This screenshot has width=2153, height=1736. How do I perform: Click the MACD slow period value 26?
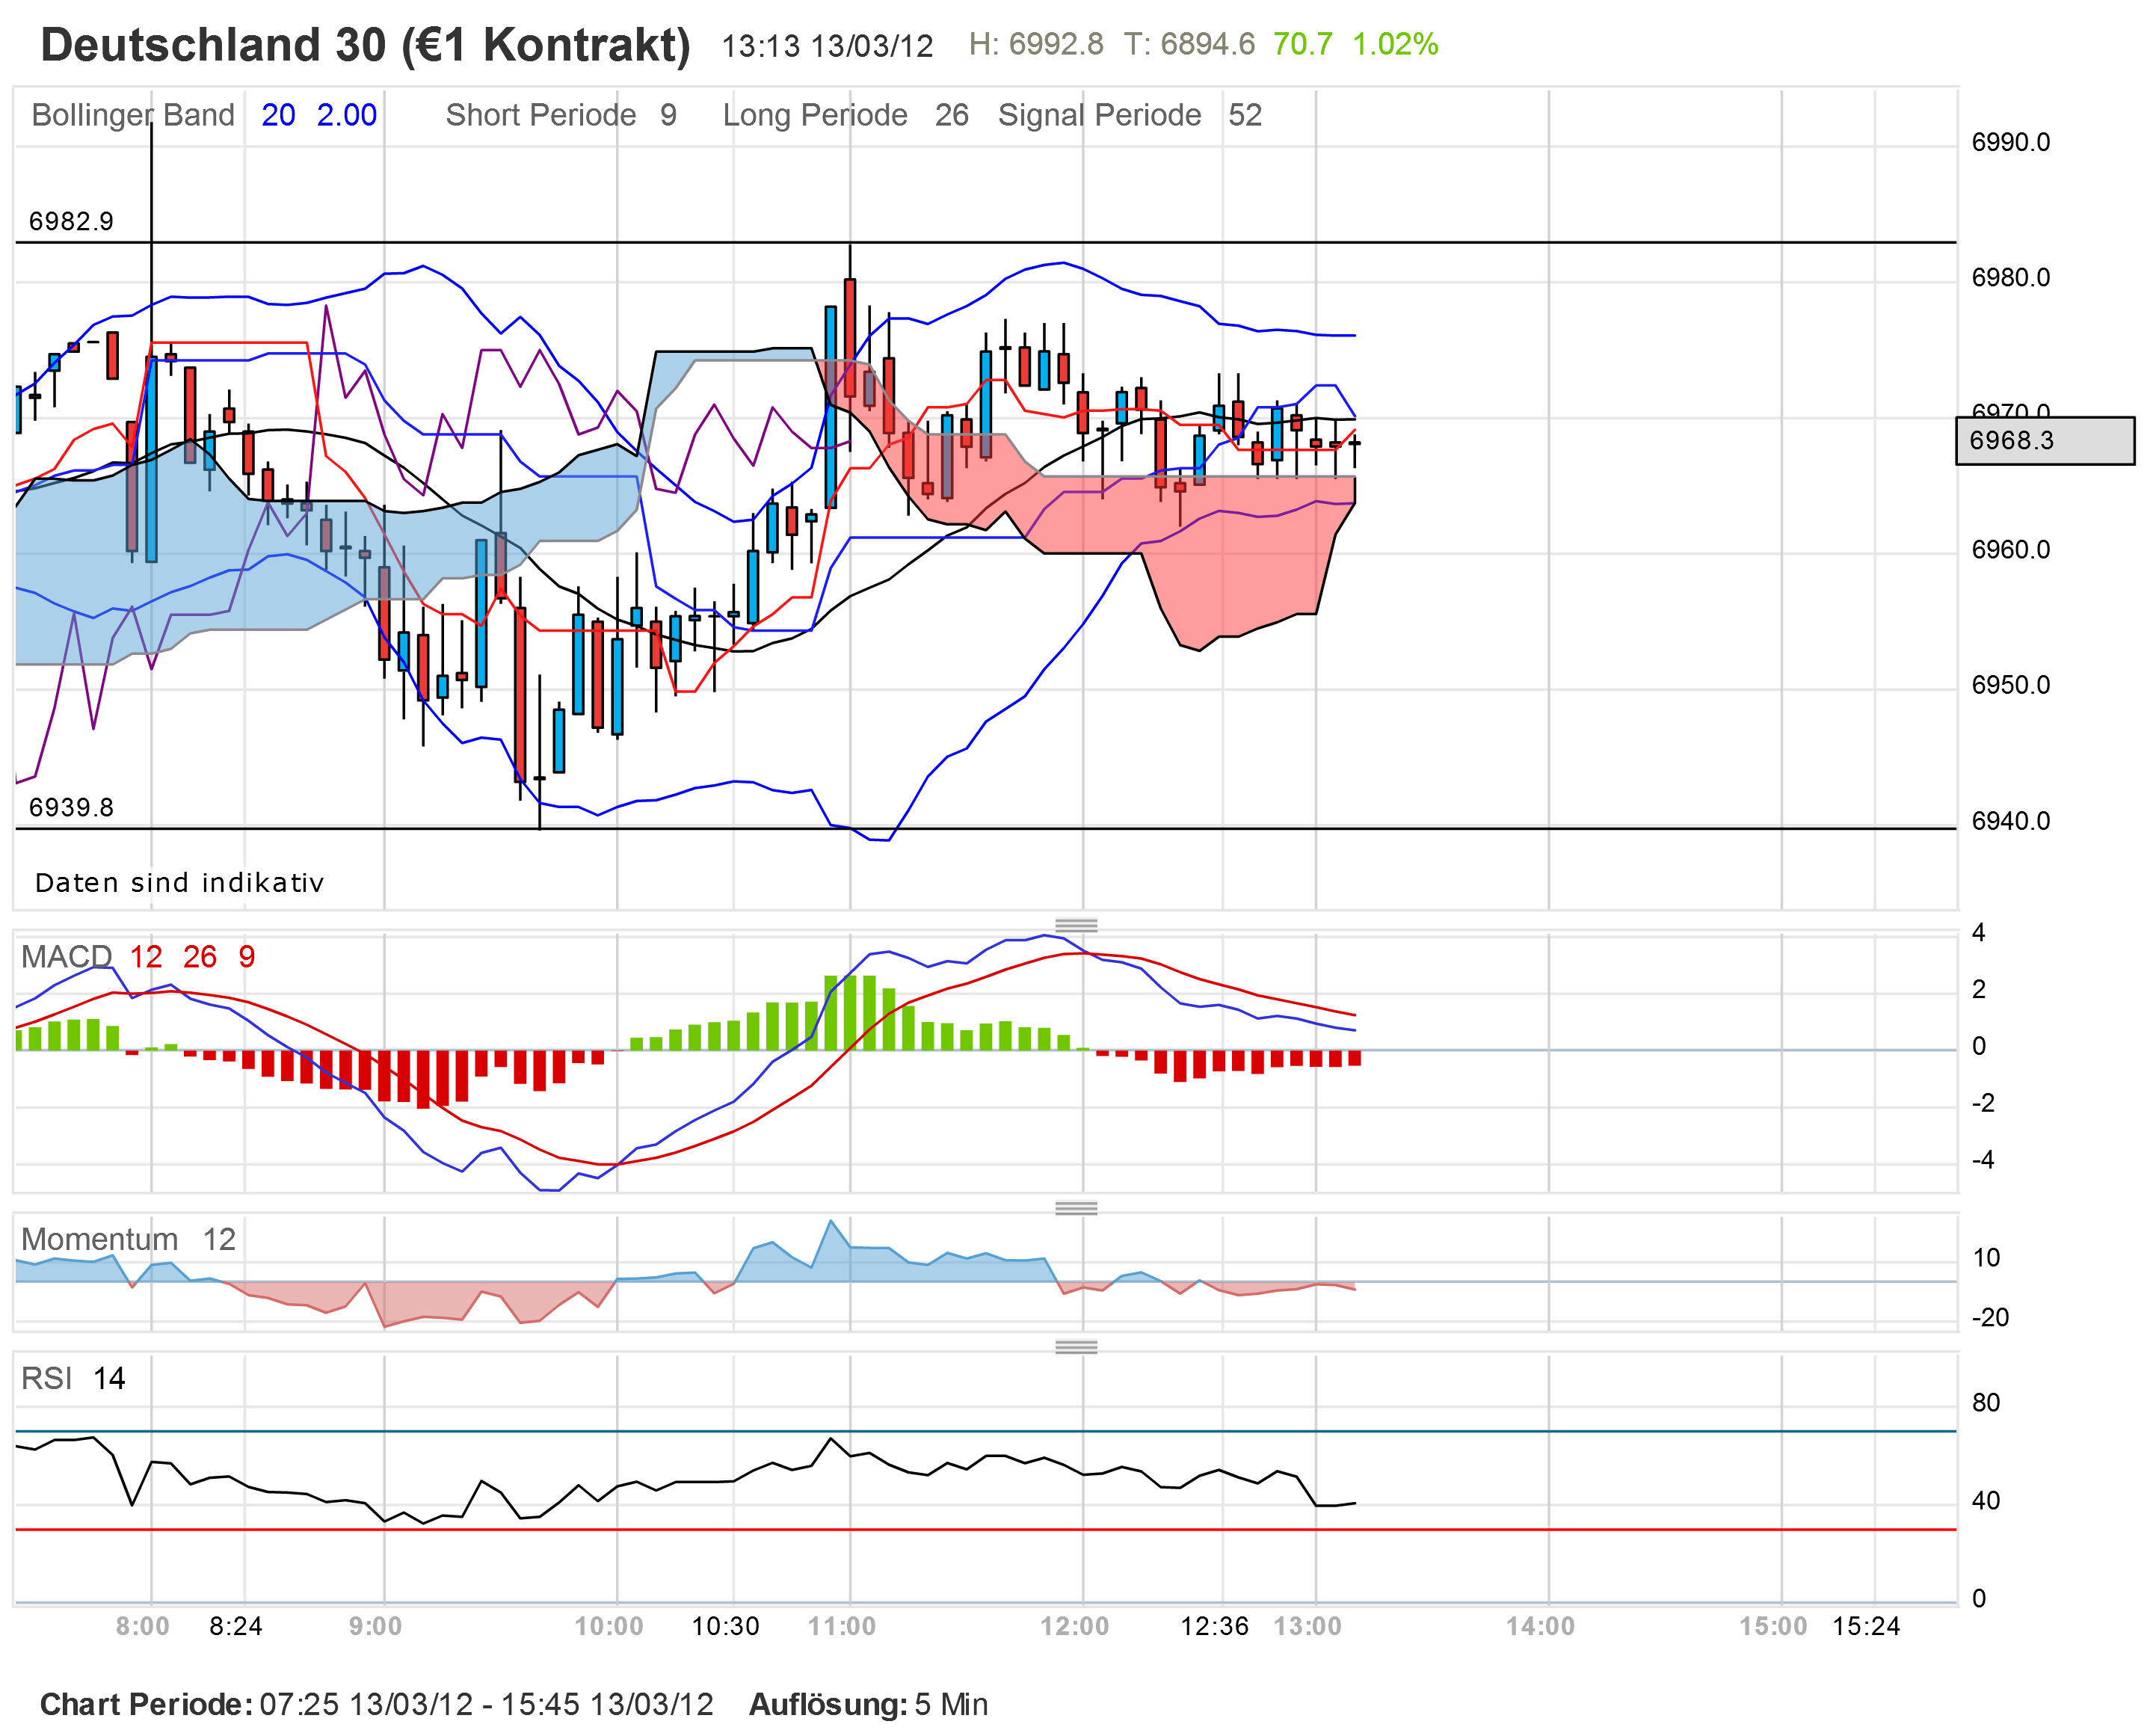point(199,957)
